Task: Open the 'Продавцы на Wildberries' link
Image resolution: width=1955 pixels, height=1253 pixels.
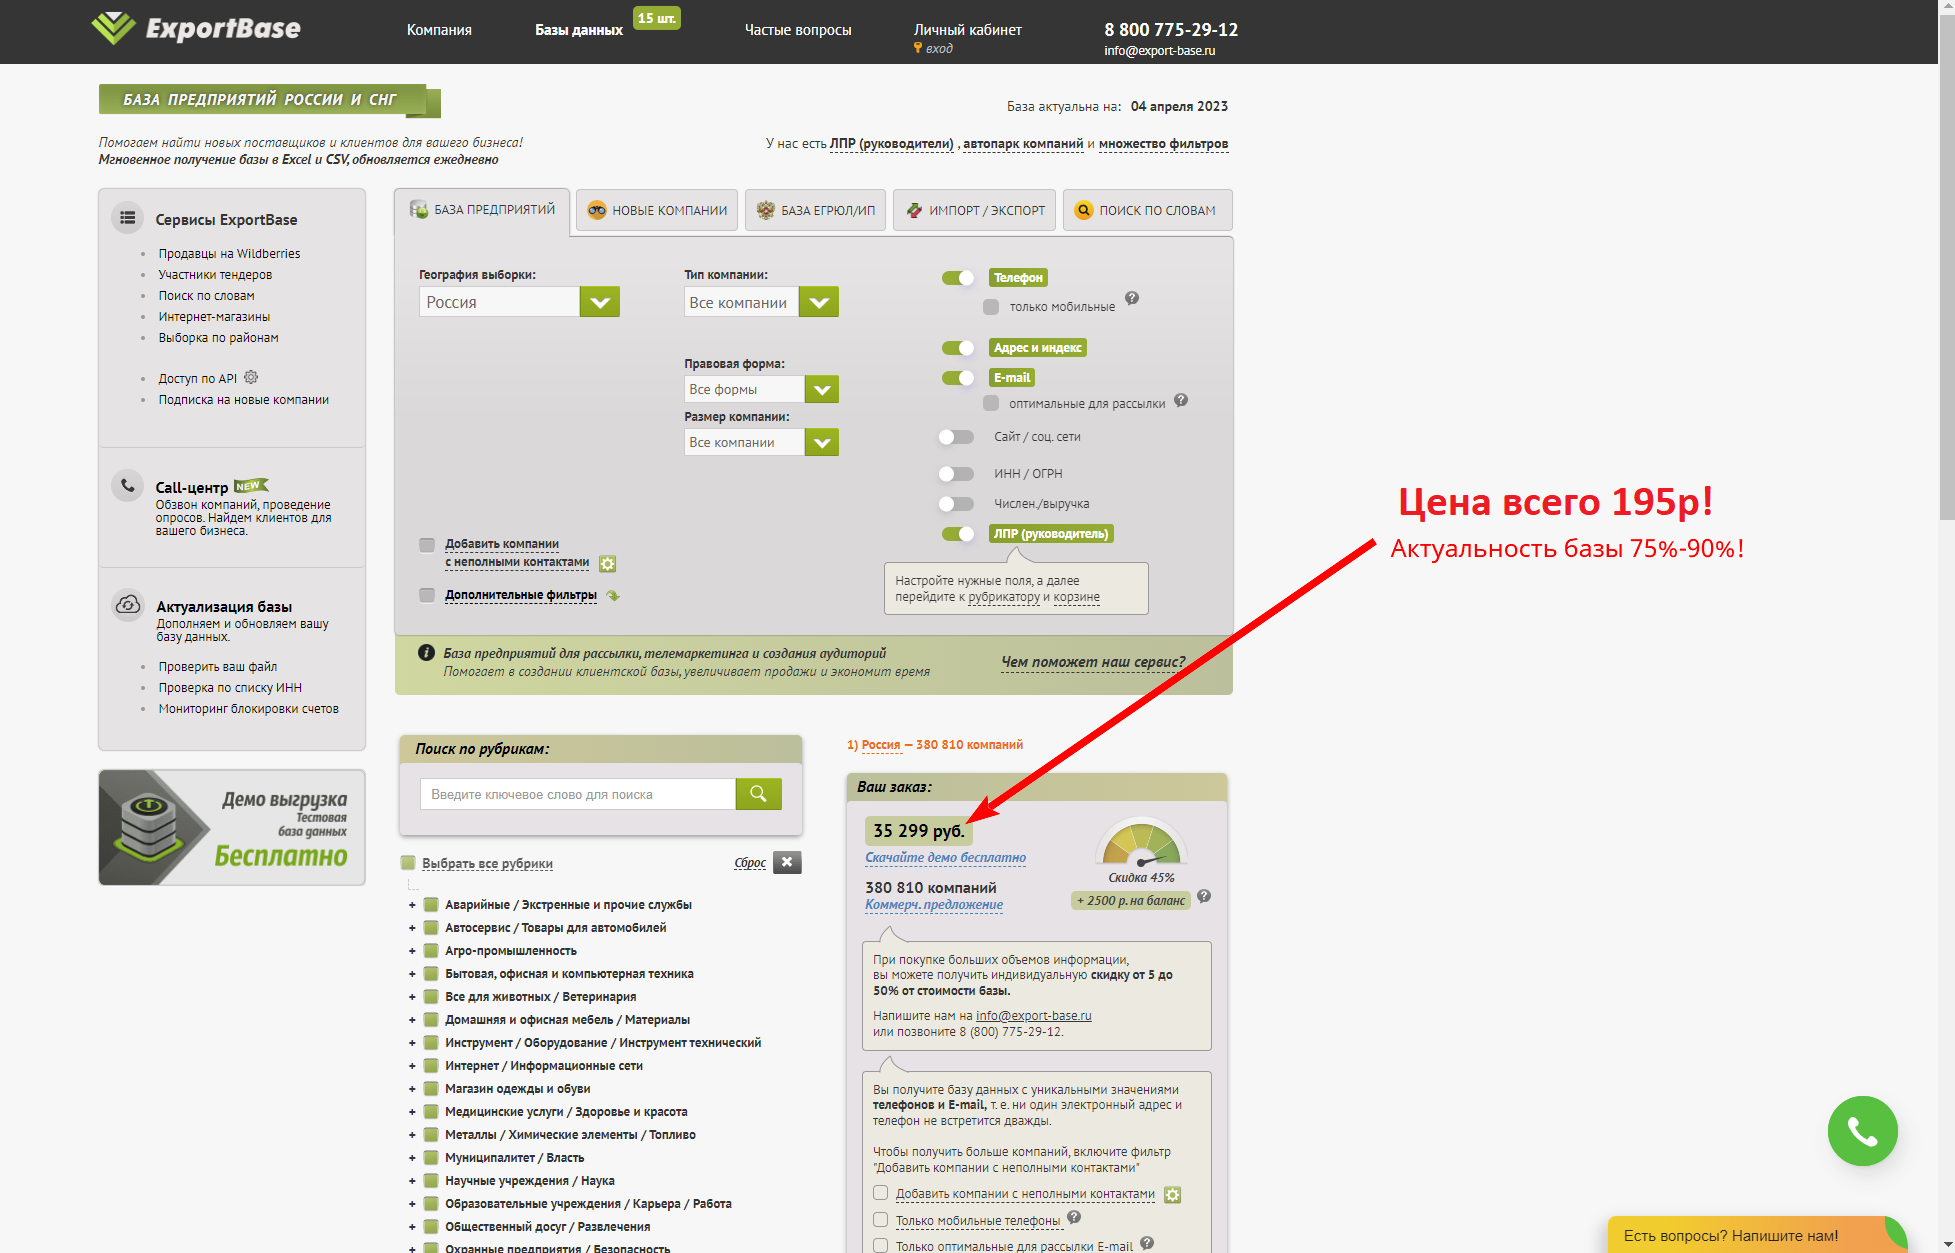Action: click(229, 254)
